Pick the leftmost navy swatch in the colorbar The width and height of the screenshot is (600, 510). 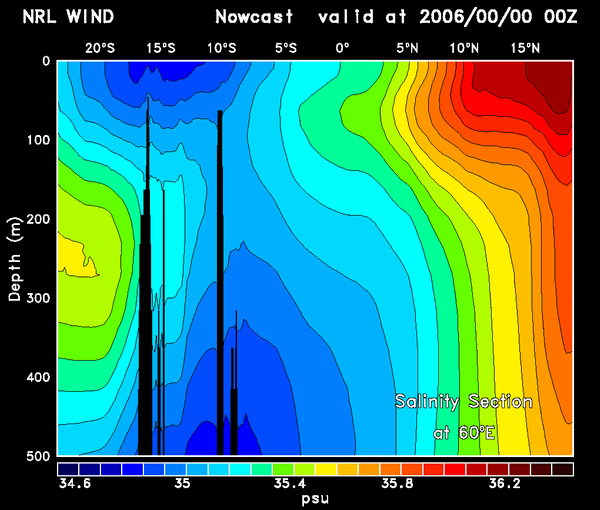(68, 469)
